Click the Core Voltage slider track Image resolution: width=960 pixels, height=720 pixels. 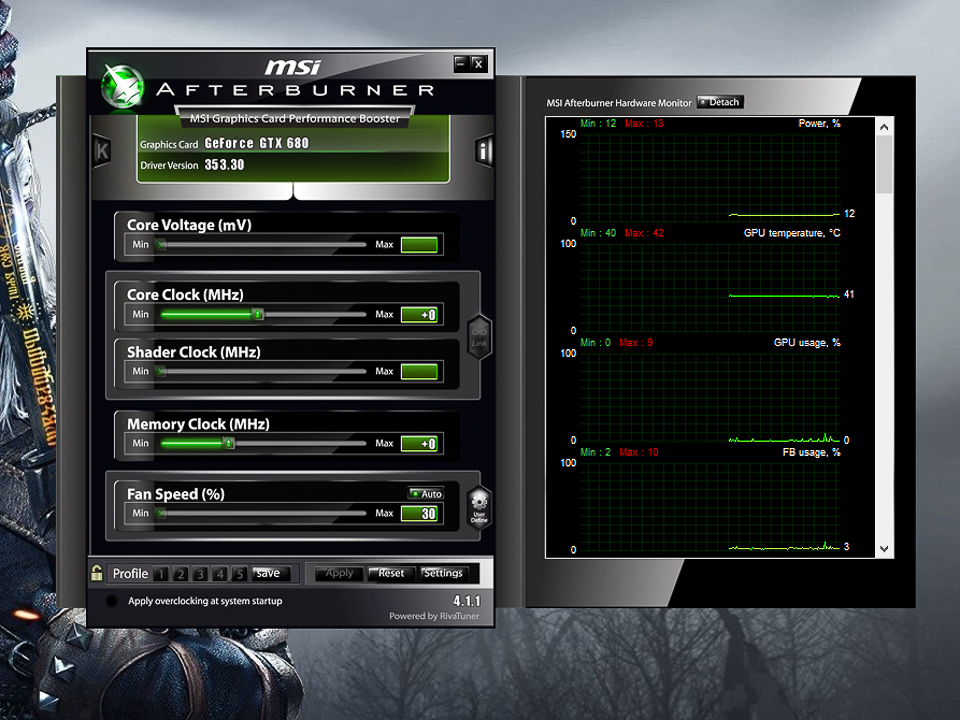(x=263, y=244)
